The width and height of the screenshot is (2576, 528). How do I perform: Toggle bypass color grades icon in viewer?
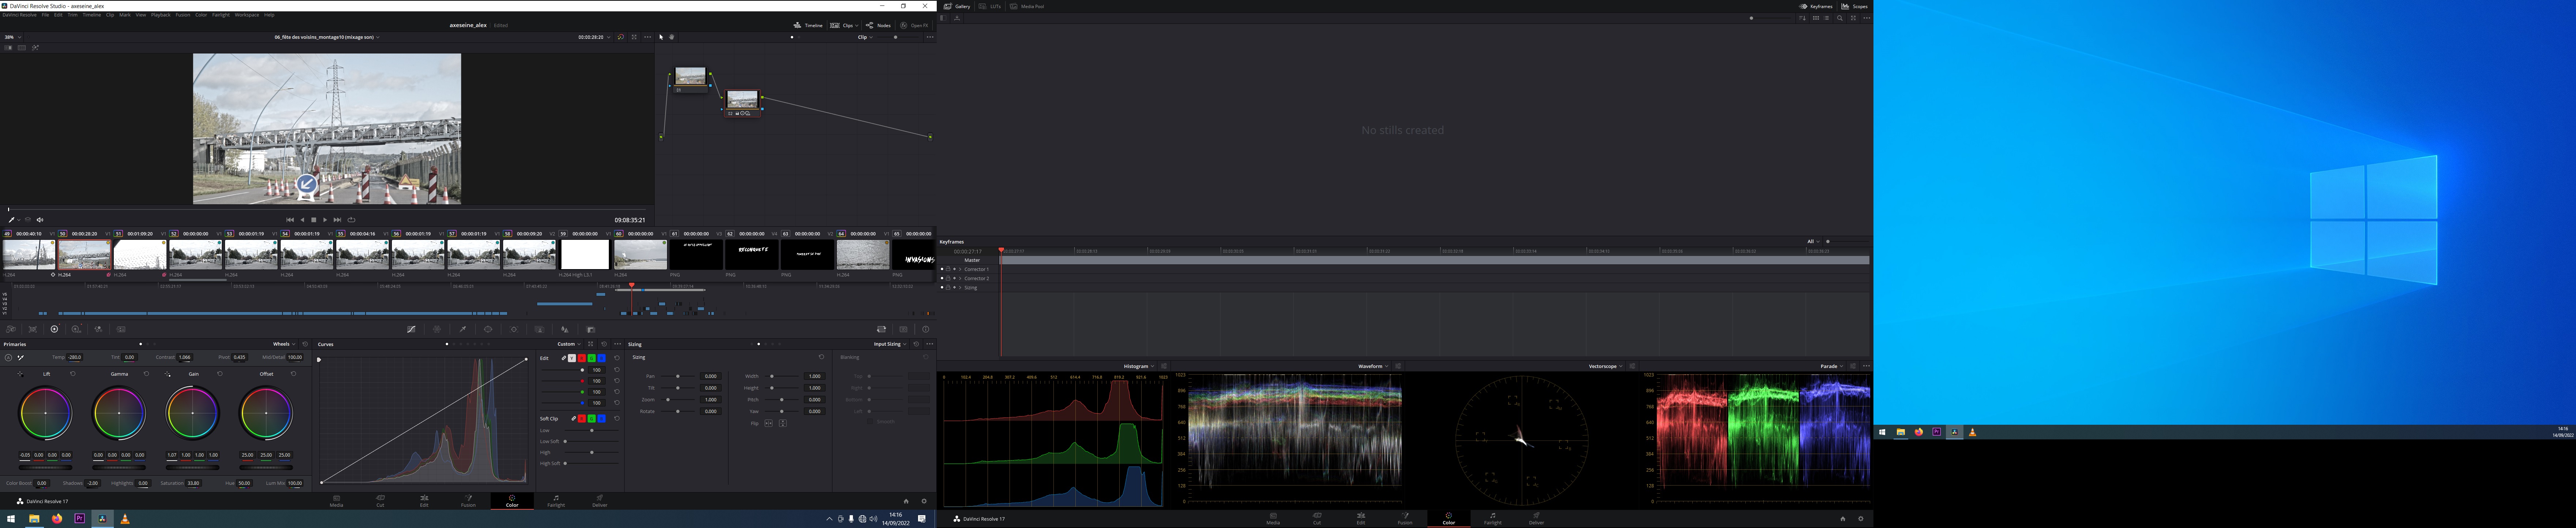(621, 37)
